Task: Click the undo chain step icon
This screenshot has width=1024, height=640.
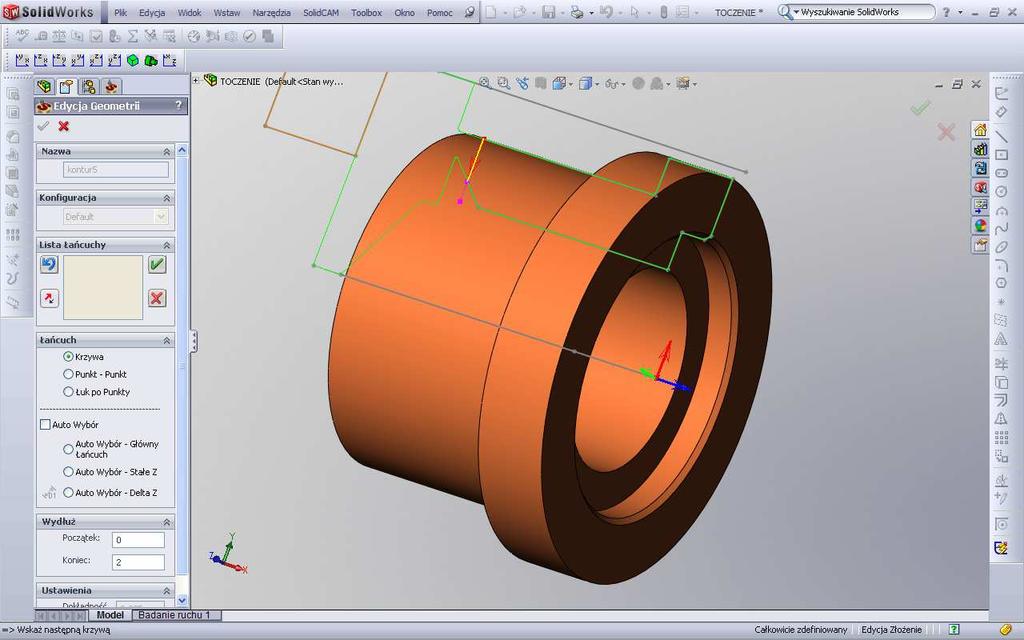Action: point(49,264)
